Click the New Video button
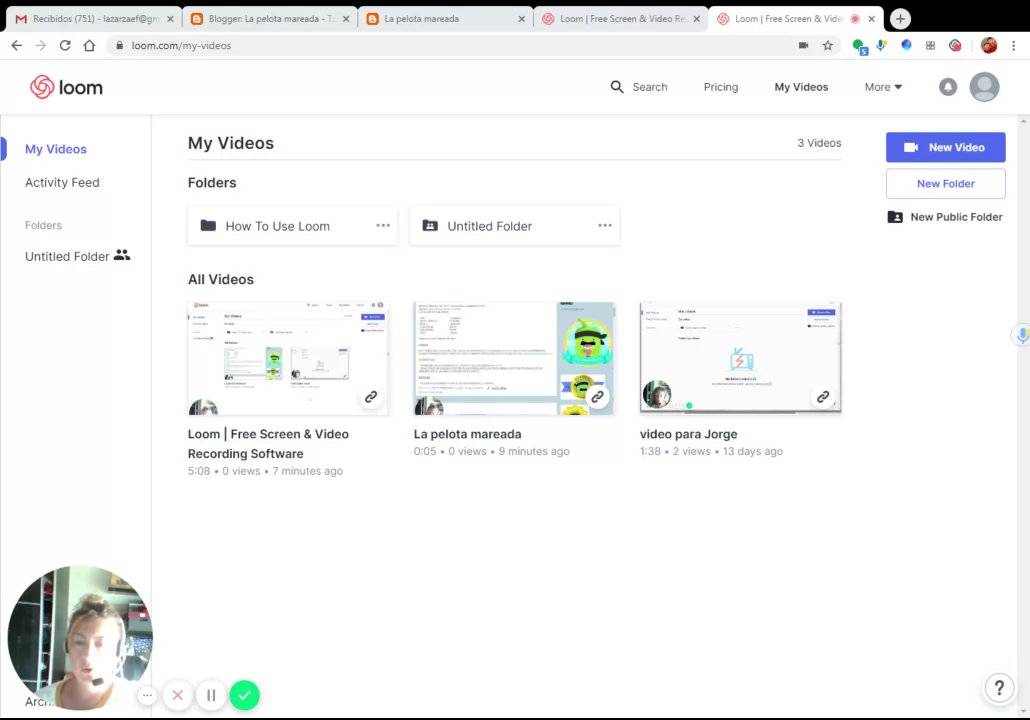This screenshot has width=1030, height=720. pos(945,147)
